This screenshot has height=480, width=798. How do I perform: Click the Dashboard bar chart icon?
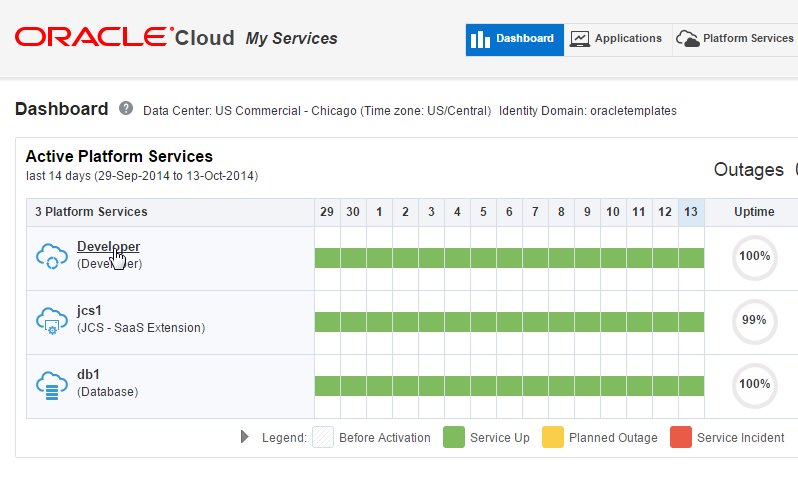481,39
